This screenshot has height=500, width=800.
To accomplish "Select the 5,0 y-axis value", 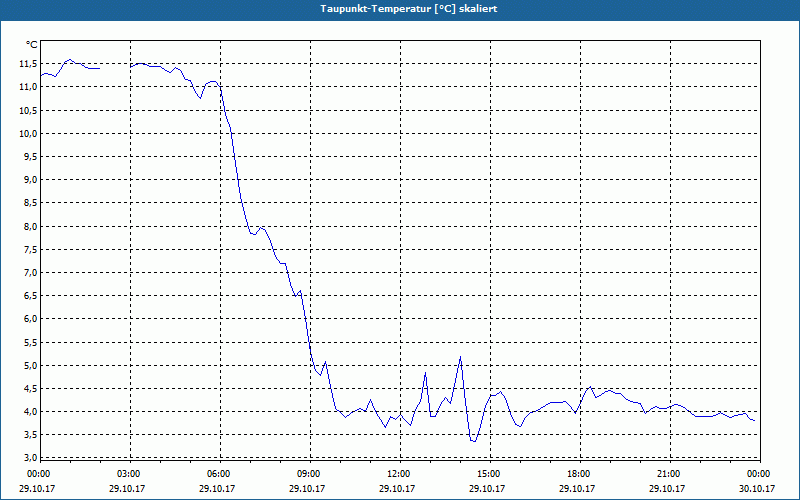I will pyautogui.click(x=30, y=365).
